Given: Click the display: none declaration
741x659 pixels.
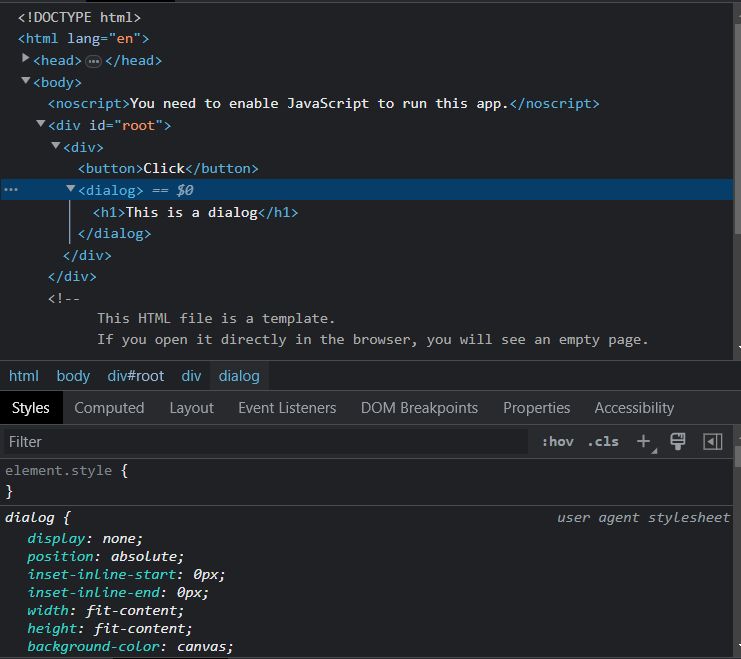Looking at the screenshot, I should pos(85,538).
